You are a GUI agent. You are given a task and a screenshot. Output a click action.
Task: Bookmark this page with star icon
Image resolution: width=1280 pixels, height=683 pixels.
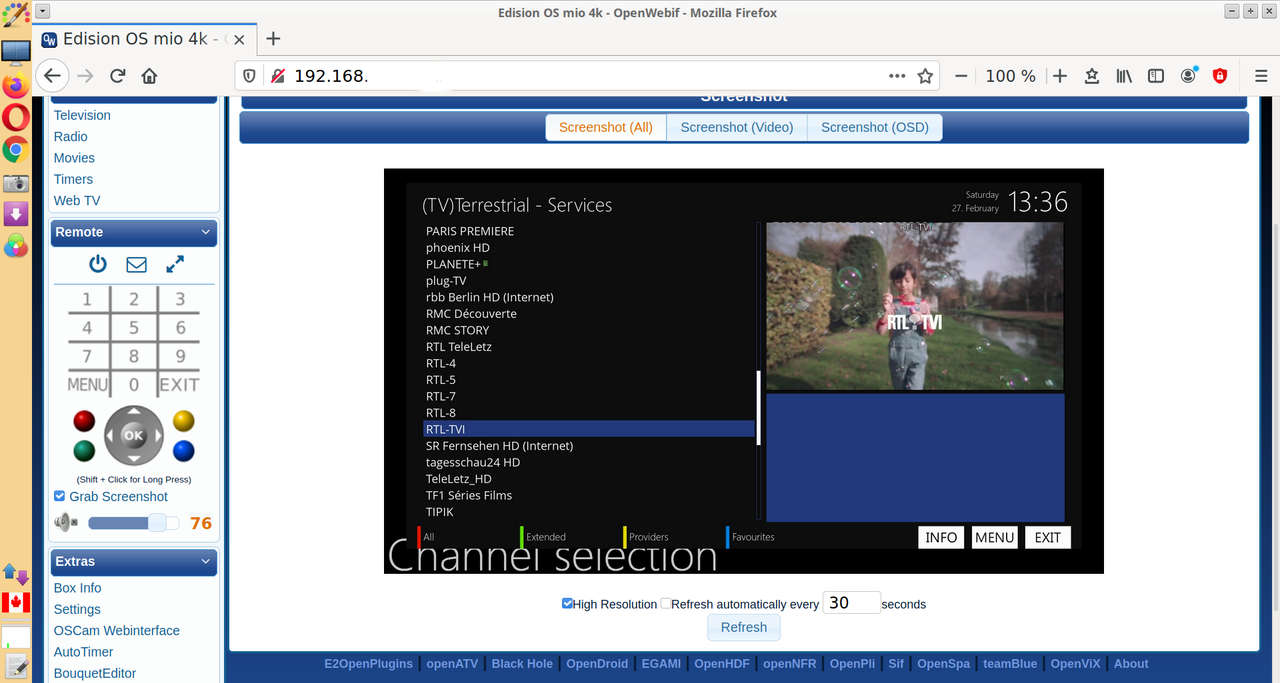tap(925, 76)
